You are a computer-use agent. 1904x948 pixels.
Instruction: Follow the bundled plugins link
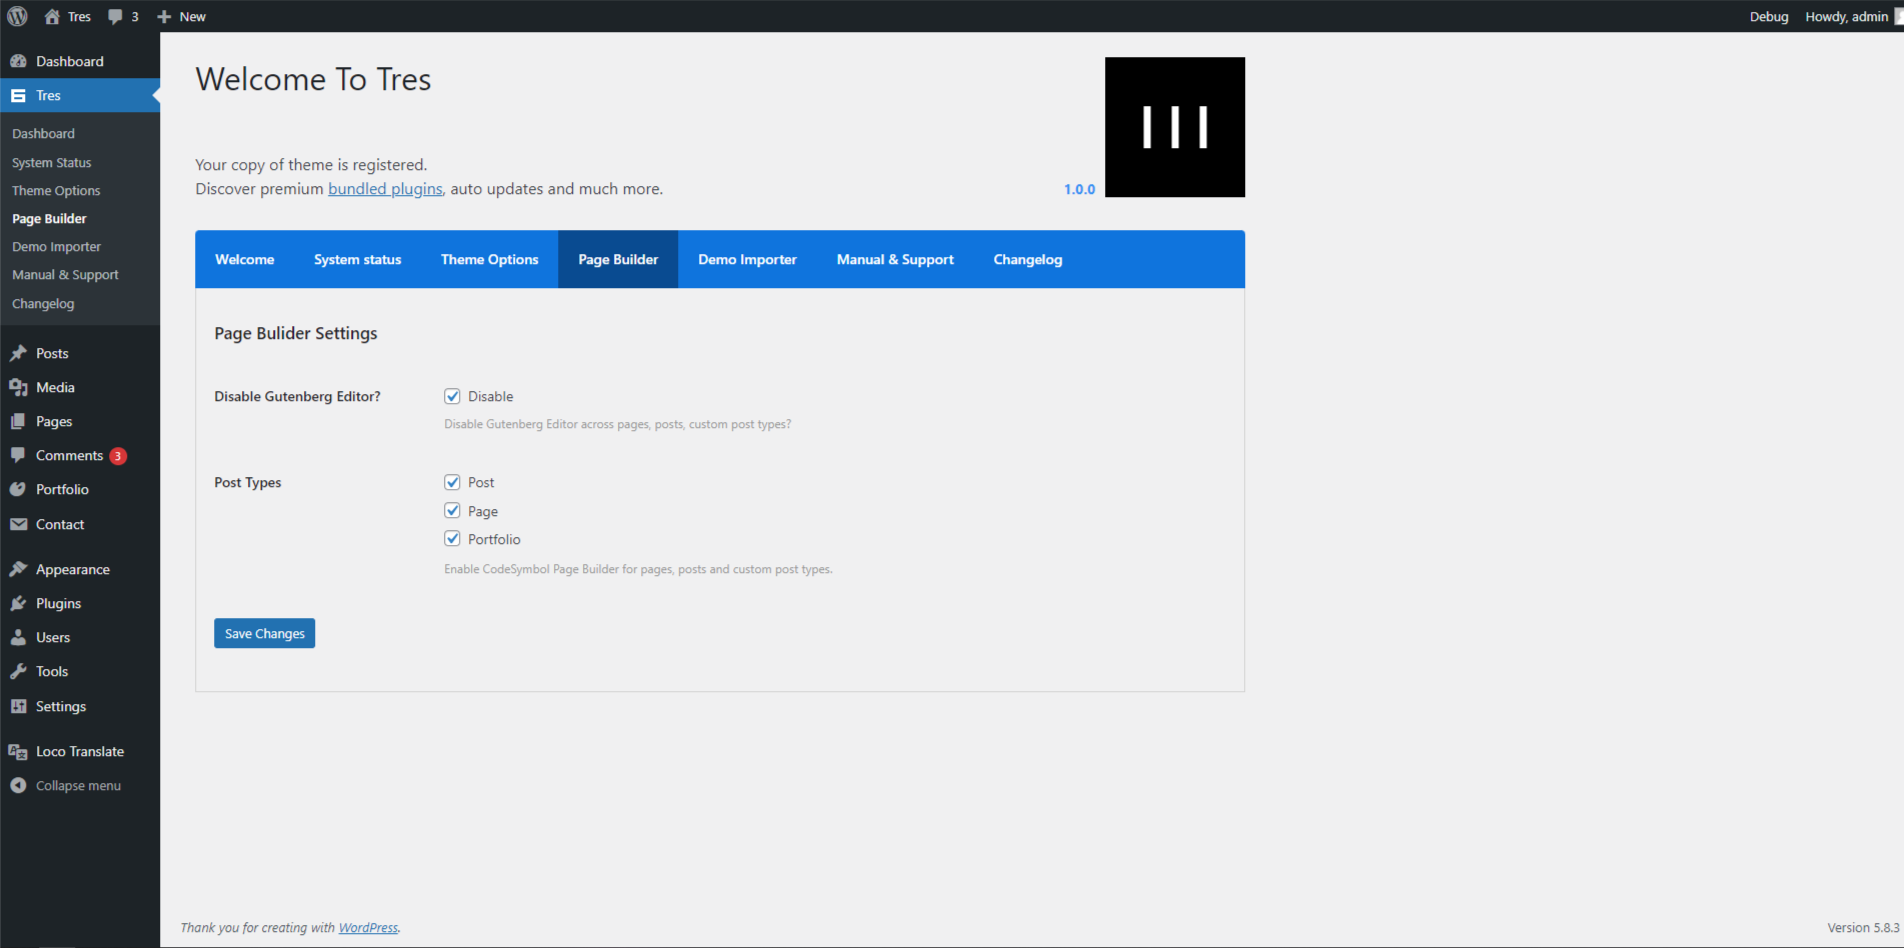[x=385, y=189]
